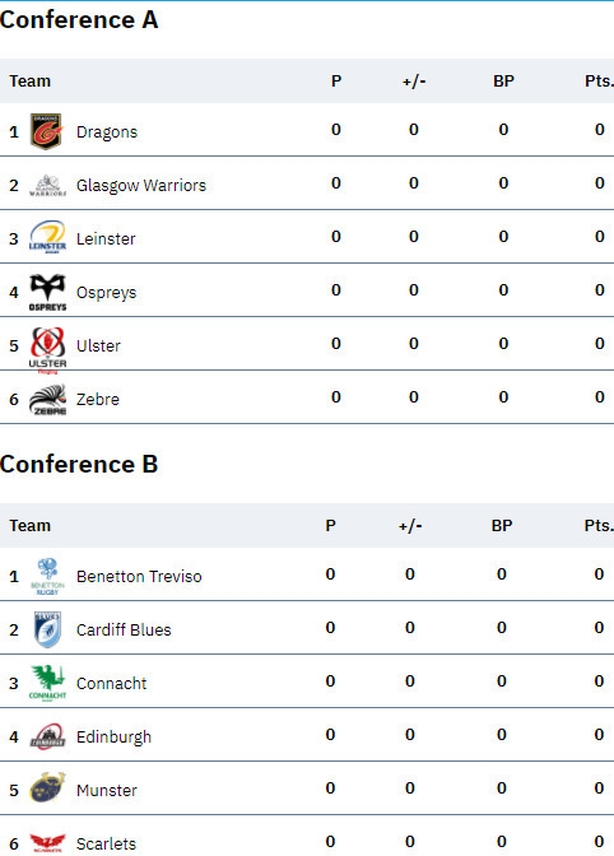Screen dimensions: 614x856
Task: Open the Munster stag crest
Action: coord(47,787)
